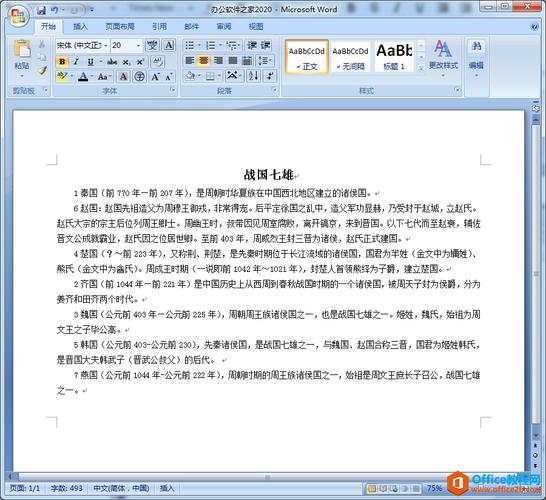Switch to the 页面布局 tab

(119, 26)
